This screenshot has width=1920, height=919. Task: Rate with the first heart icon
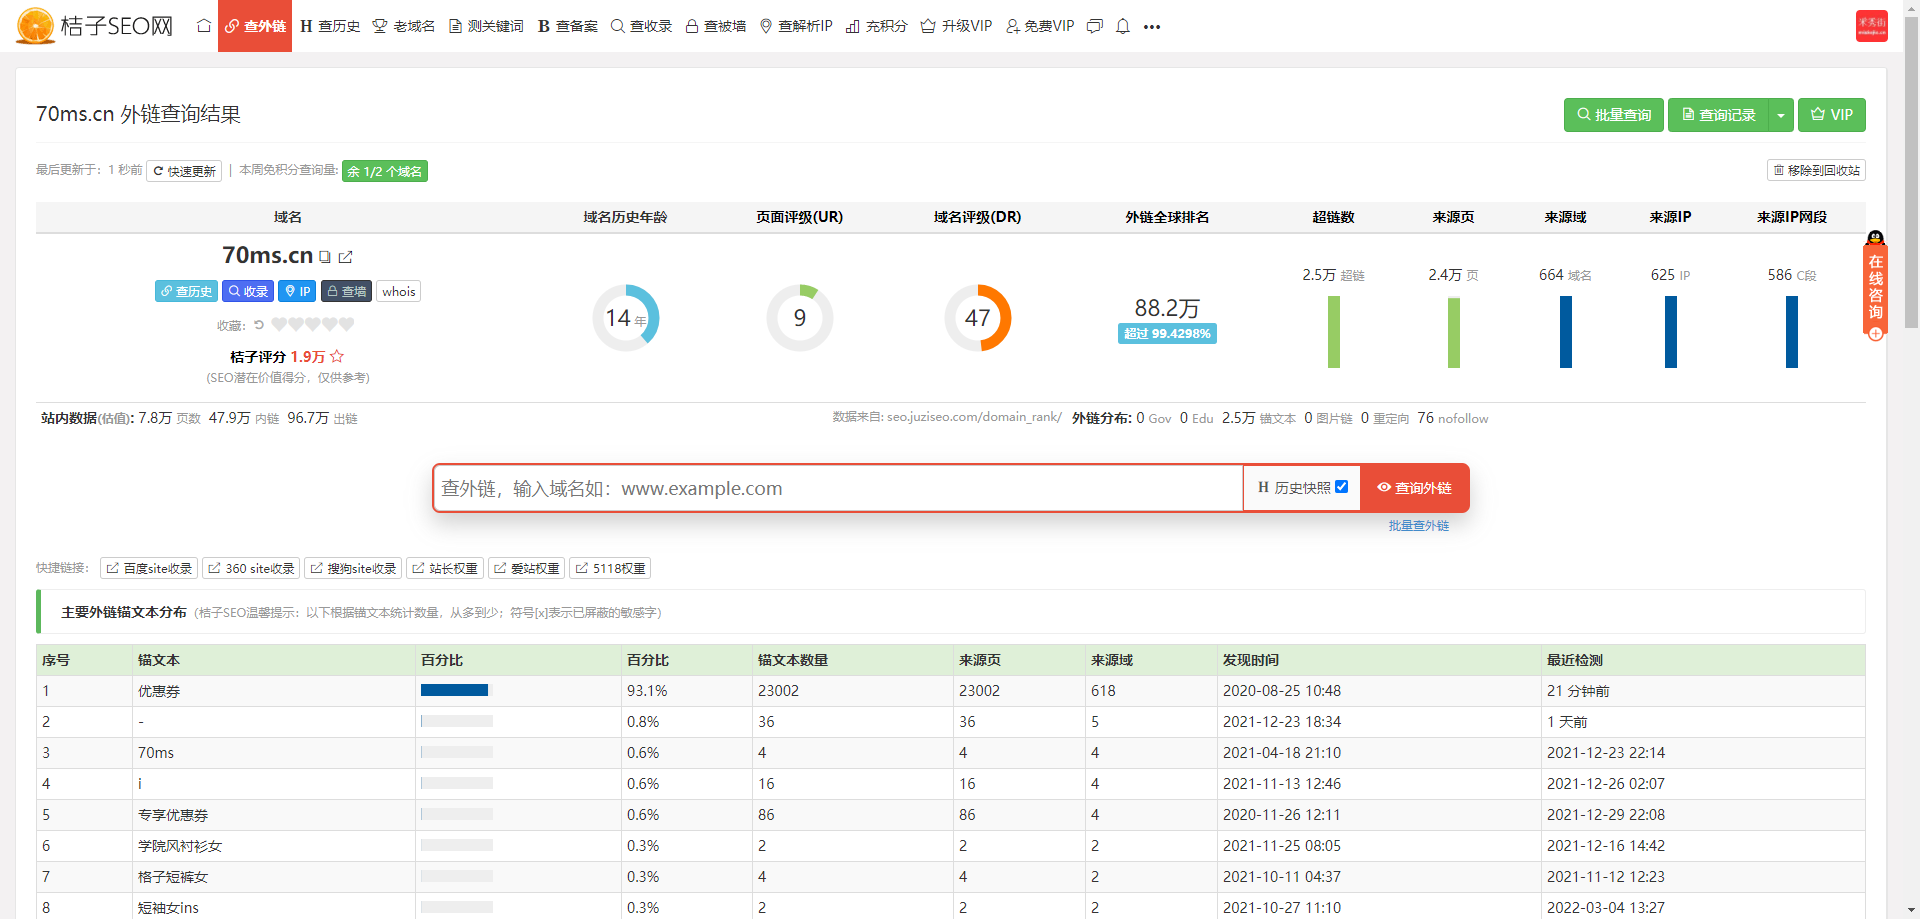coord(279,325)
